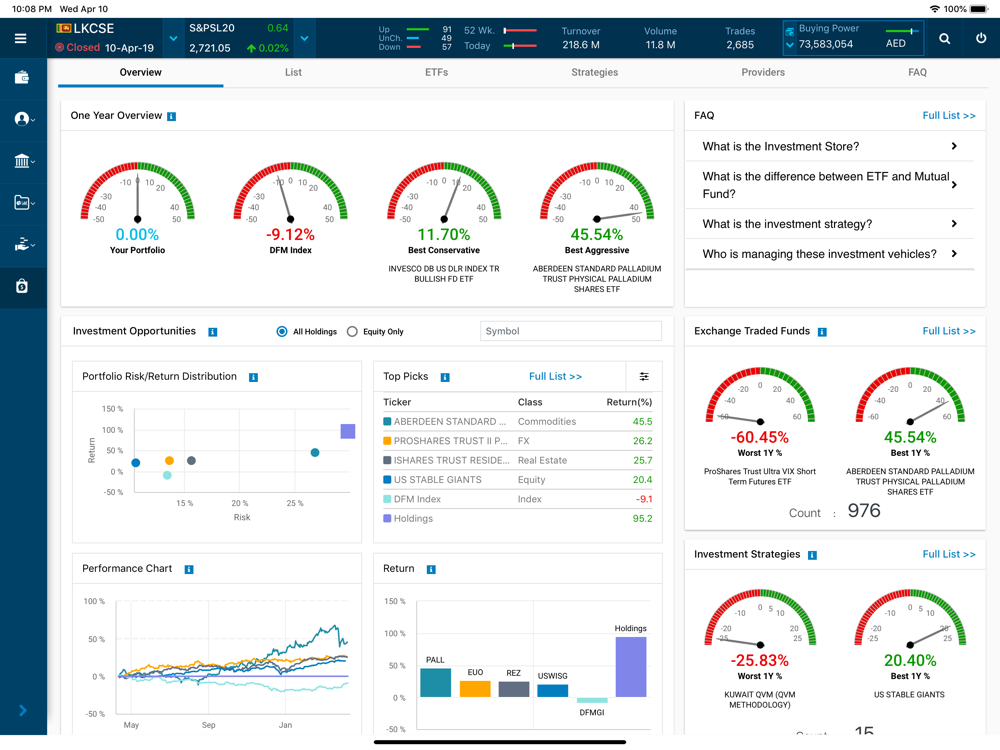Click the Sri Lanka flag icon

pos(63,28)
